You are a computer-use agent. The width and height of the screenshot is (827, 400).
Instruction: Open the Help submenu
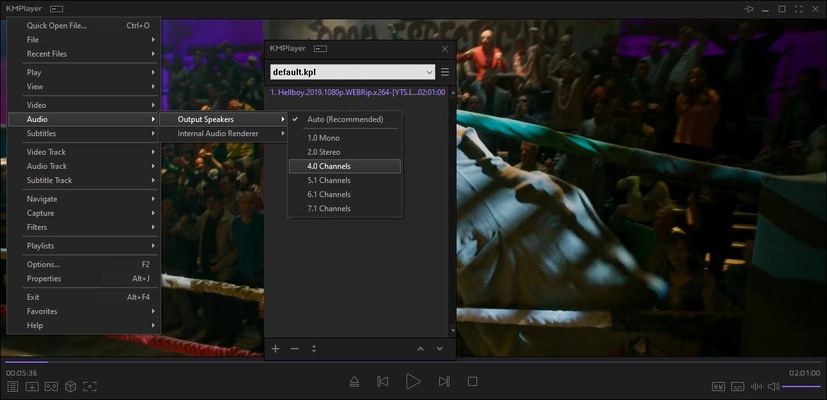point(84,326)
